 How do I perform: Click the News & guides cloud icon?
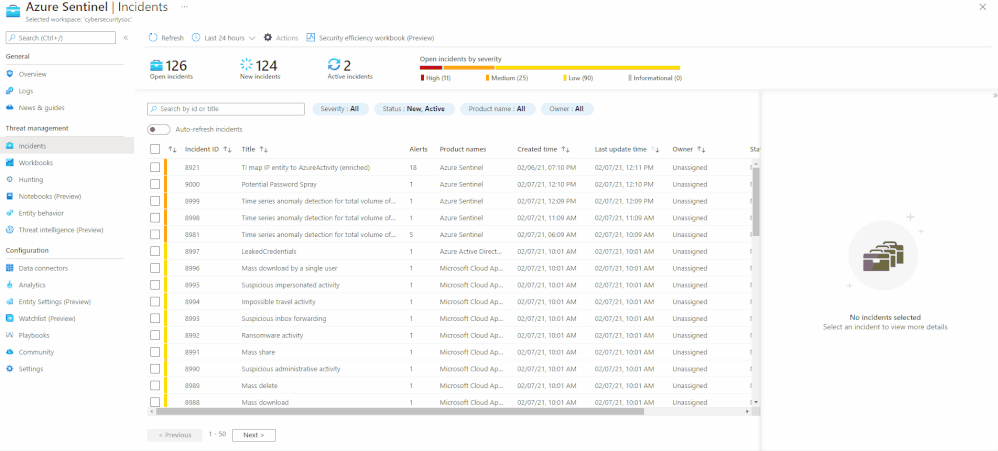(10, 108)
